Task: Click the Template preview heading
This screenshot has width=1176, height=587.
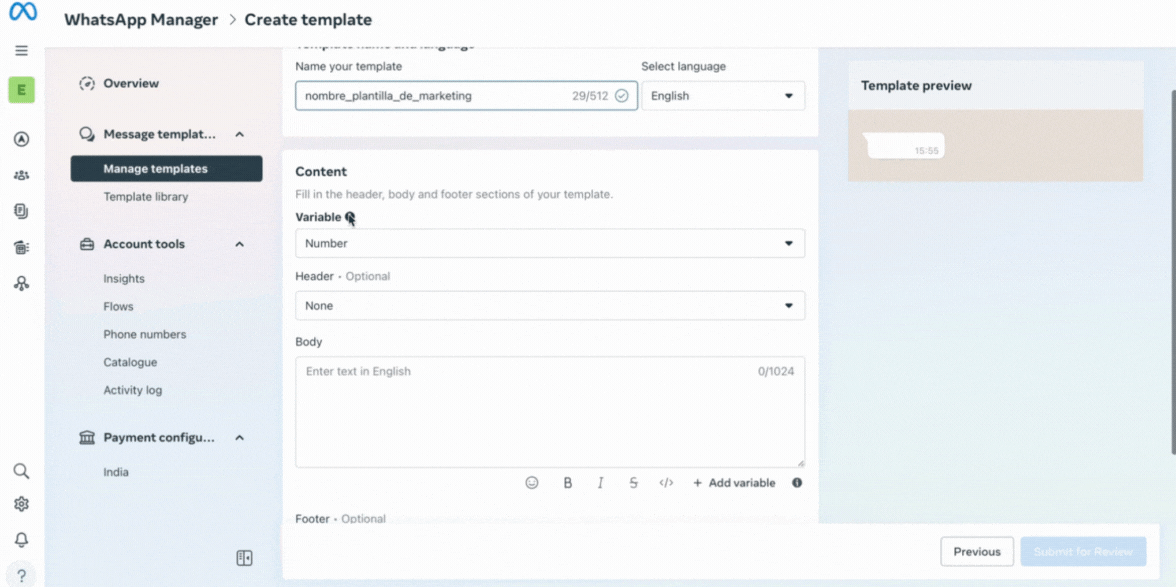Action: 916,85
